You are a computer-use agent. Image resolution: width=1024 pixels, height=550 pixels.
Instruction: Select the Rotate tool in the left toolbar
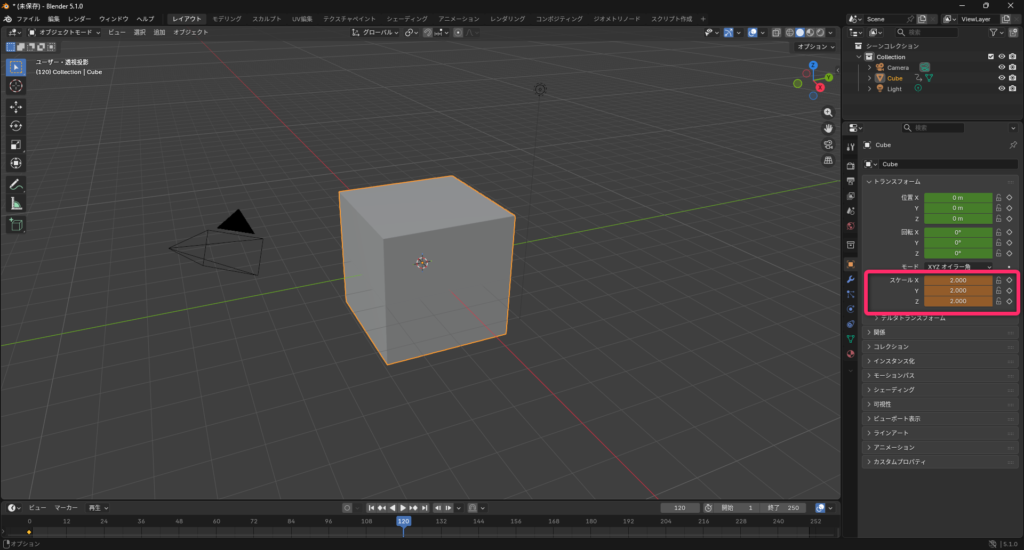pyautogui.click(x=16, y=125)
